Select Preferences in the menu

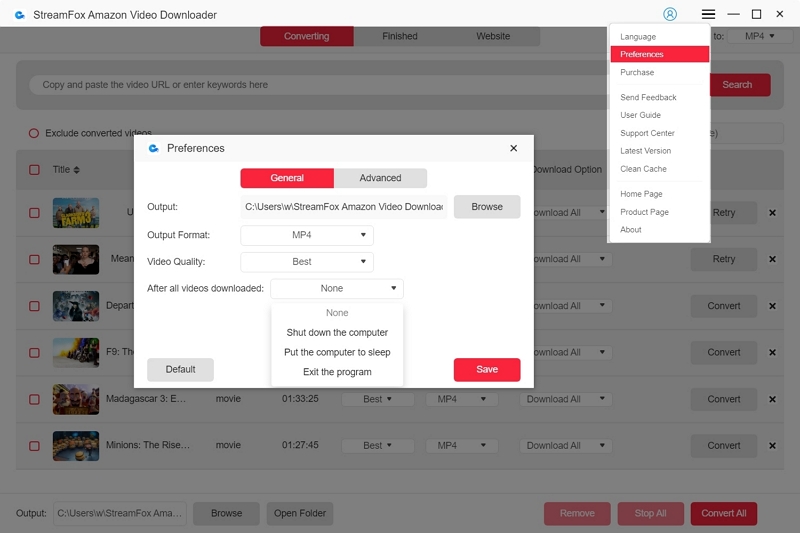[x=660, y=54]
